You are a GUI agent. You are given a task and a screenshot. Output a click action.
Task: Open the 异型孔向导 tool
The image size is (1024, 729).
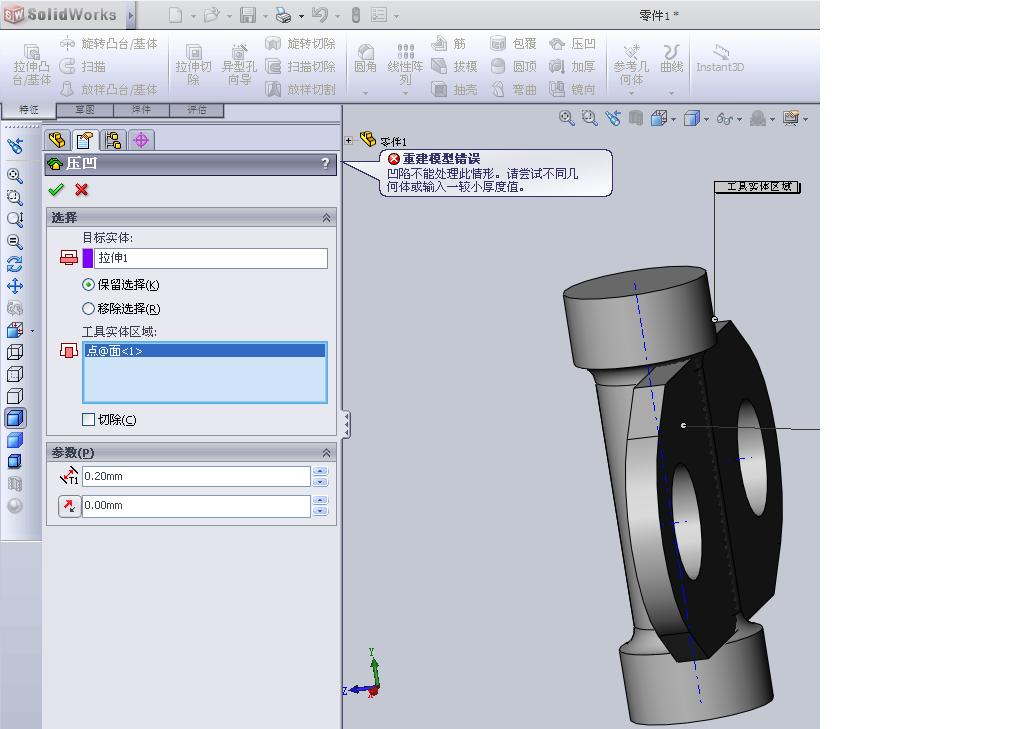coord(239,65)
